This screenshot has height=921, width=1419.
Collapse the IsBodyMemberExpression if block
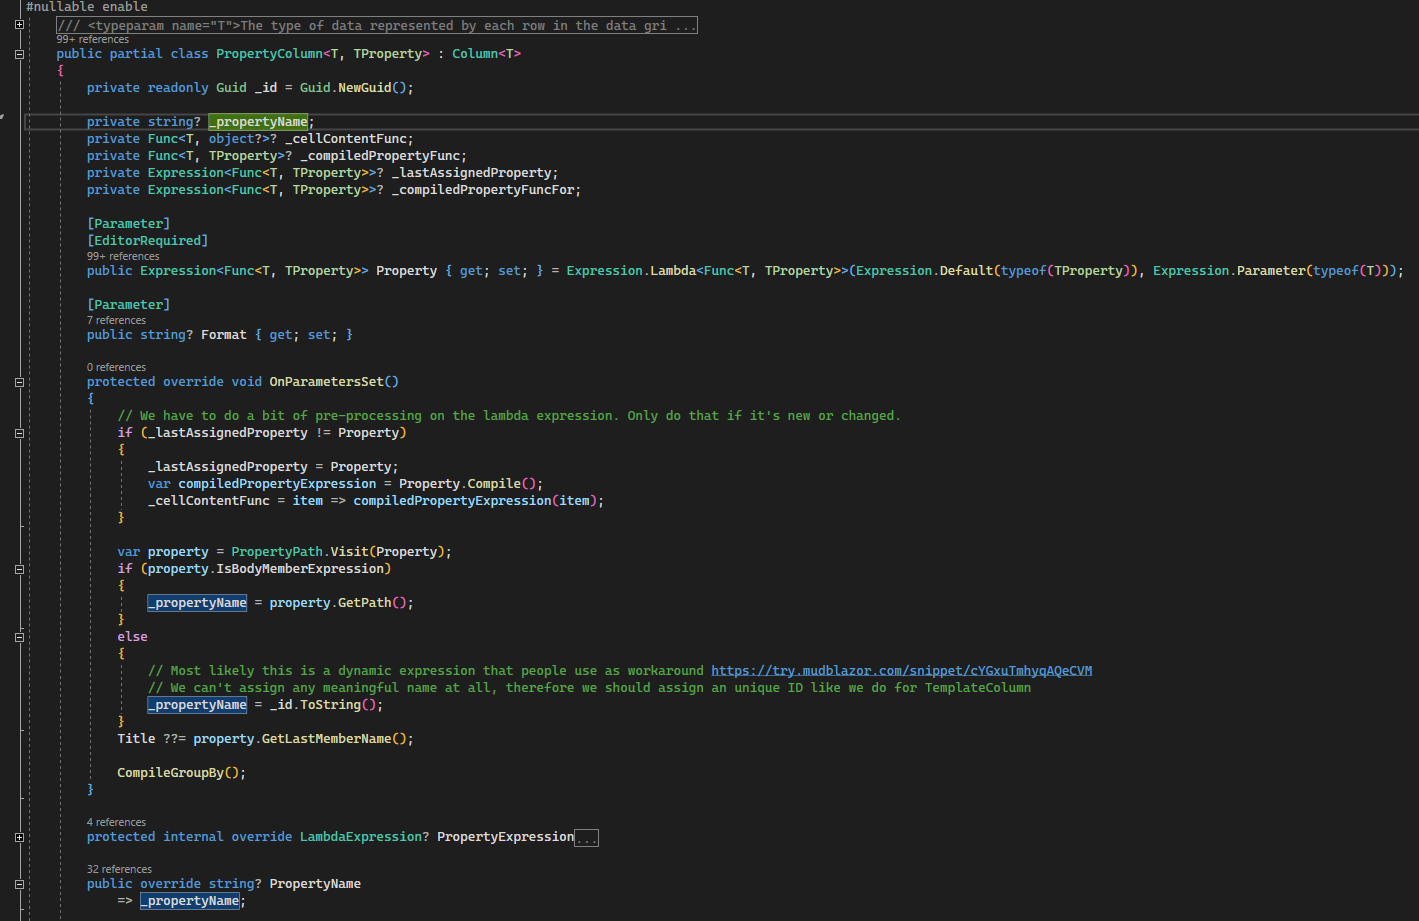pos(18,569)
